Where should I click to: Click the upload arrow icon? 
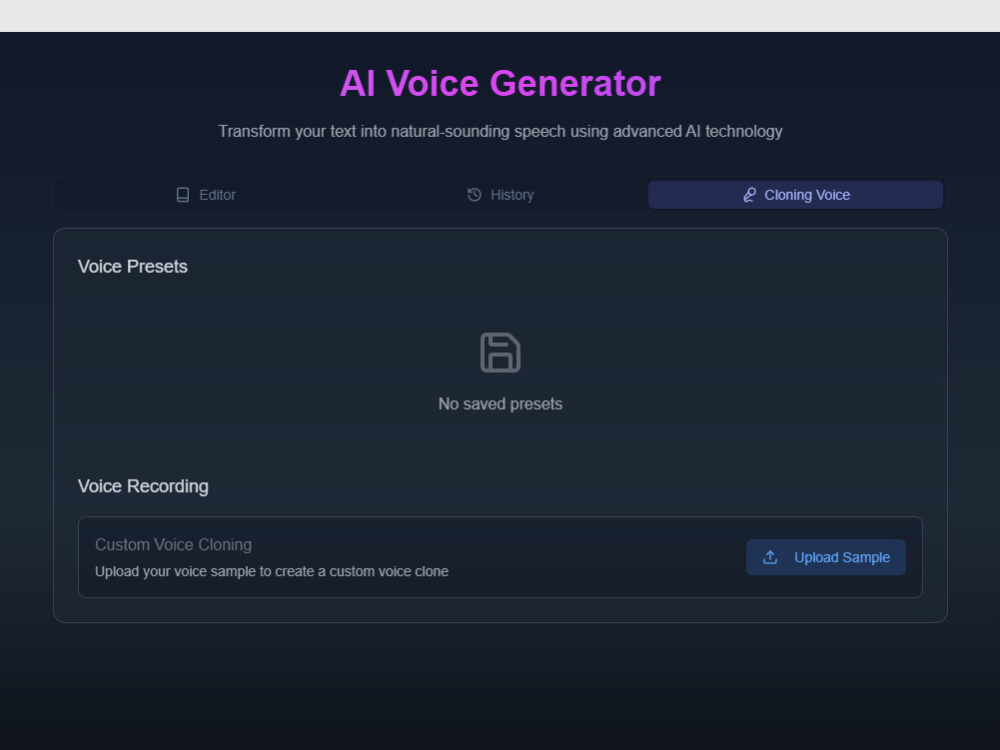pyautogui.click(x=770, y=557)
